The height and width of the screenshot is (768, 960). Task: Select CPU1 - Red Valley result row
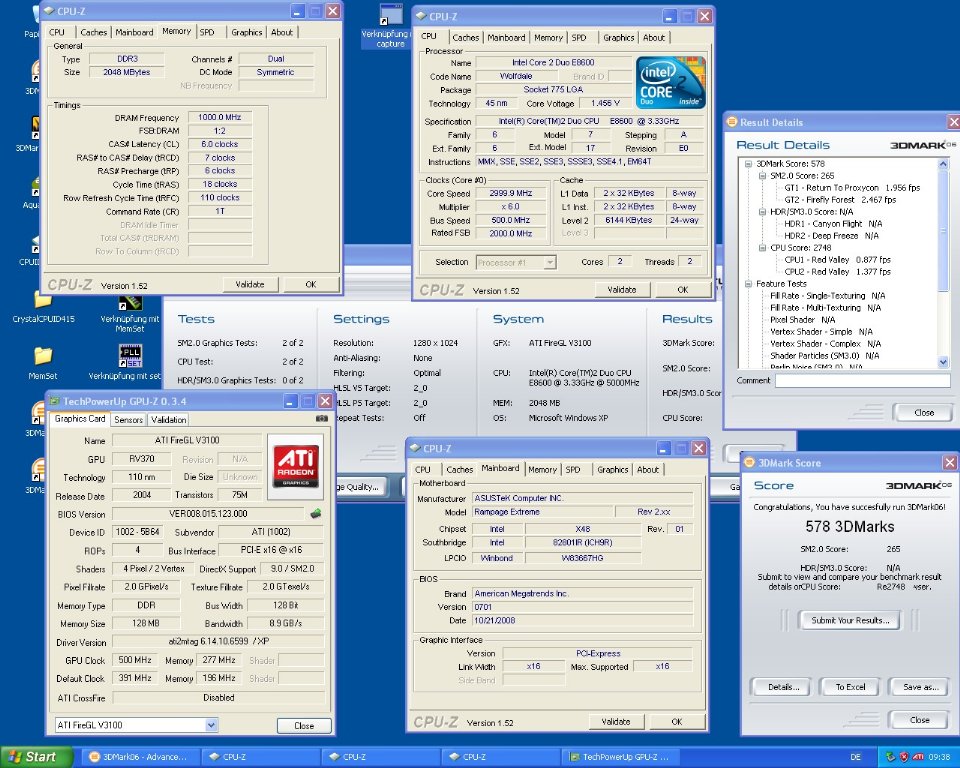[837, 260]
